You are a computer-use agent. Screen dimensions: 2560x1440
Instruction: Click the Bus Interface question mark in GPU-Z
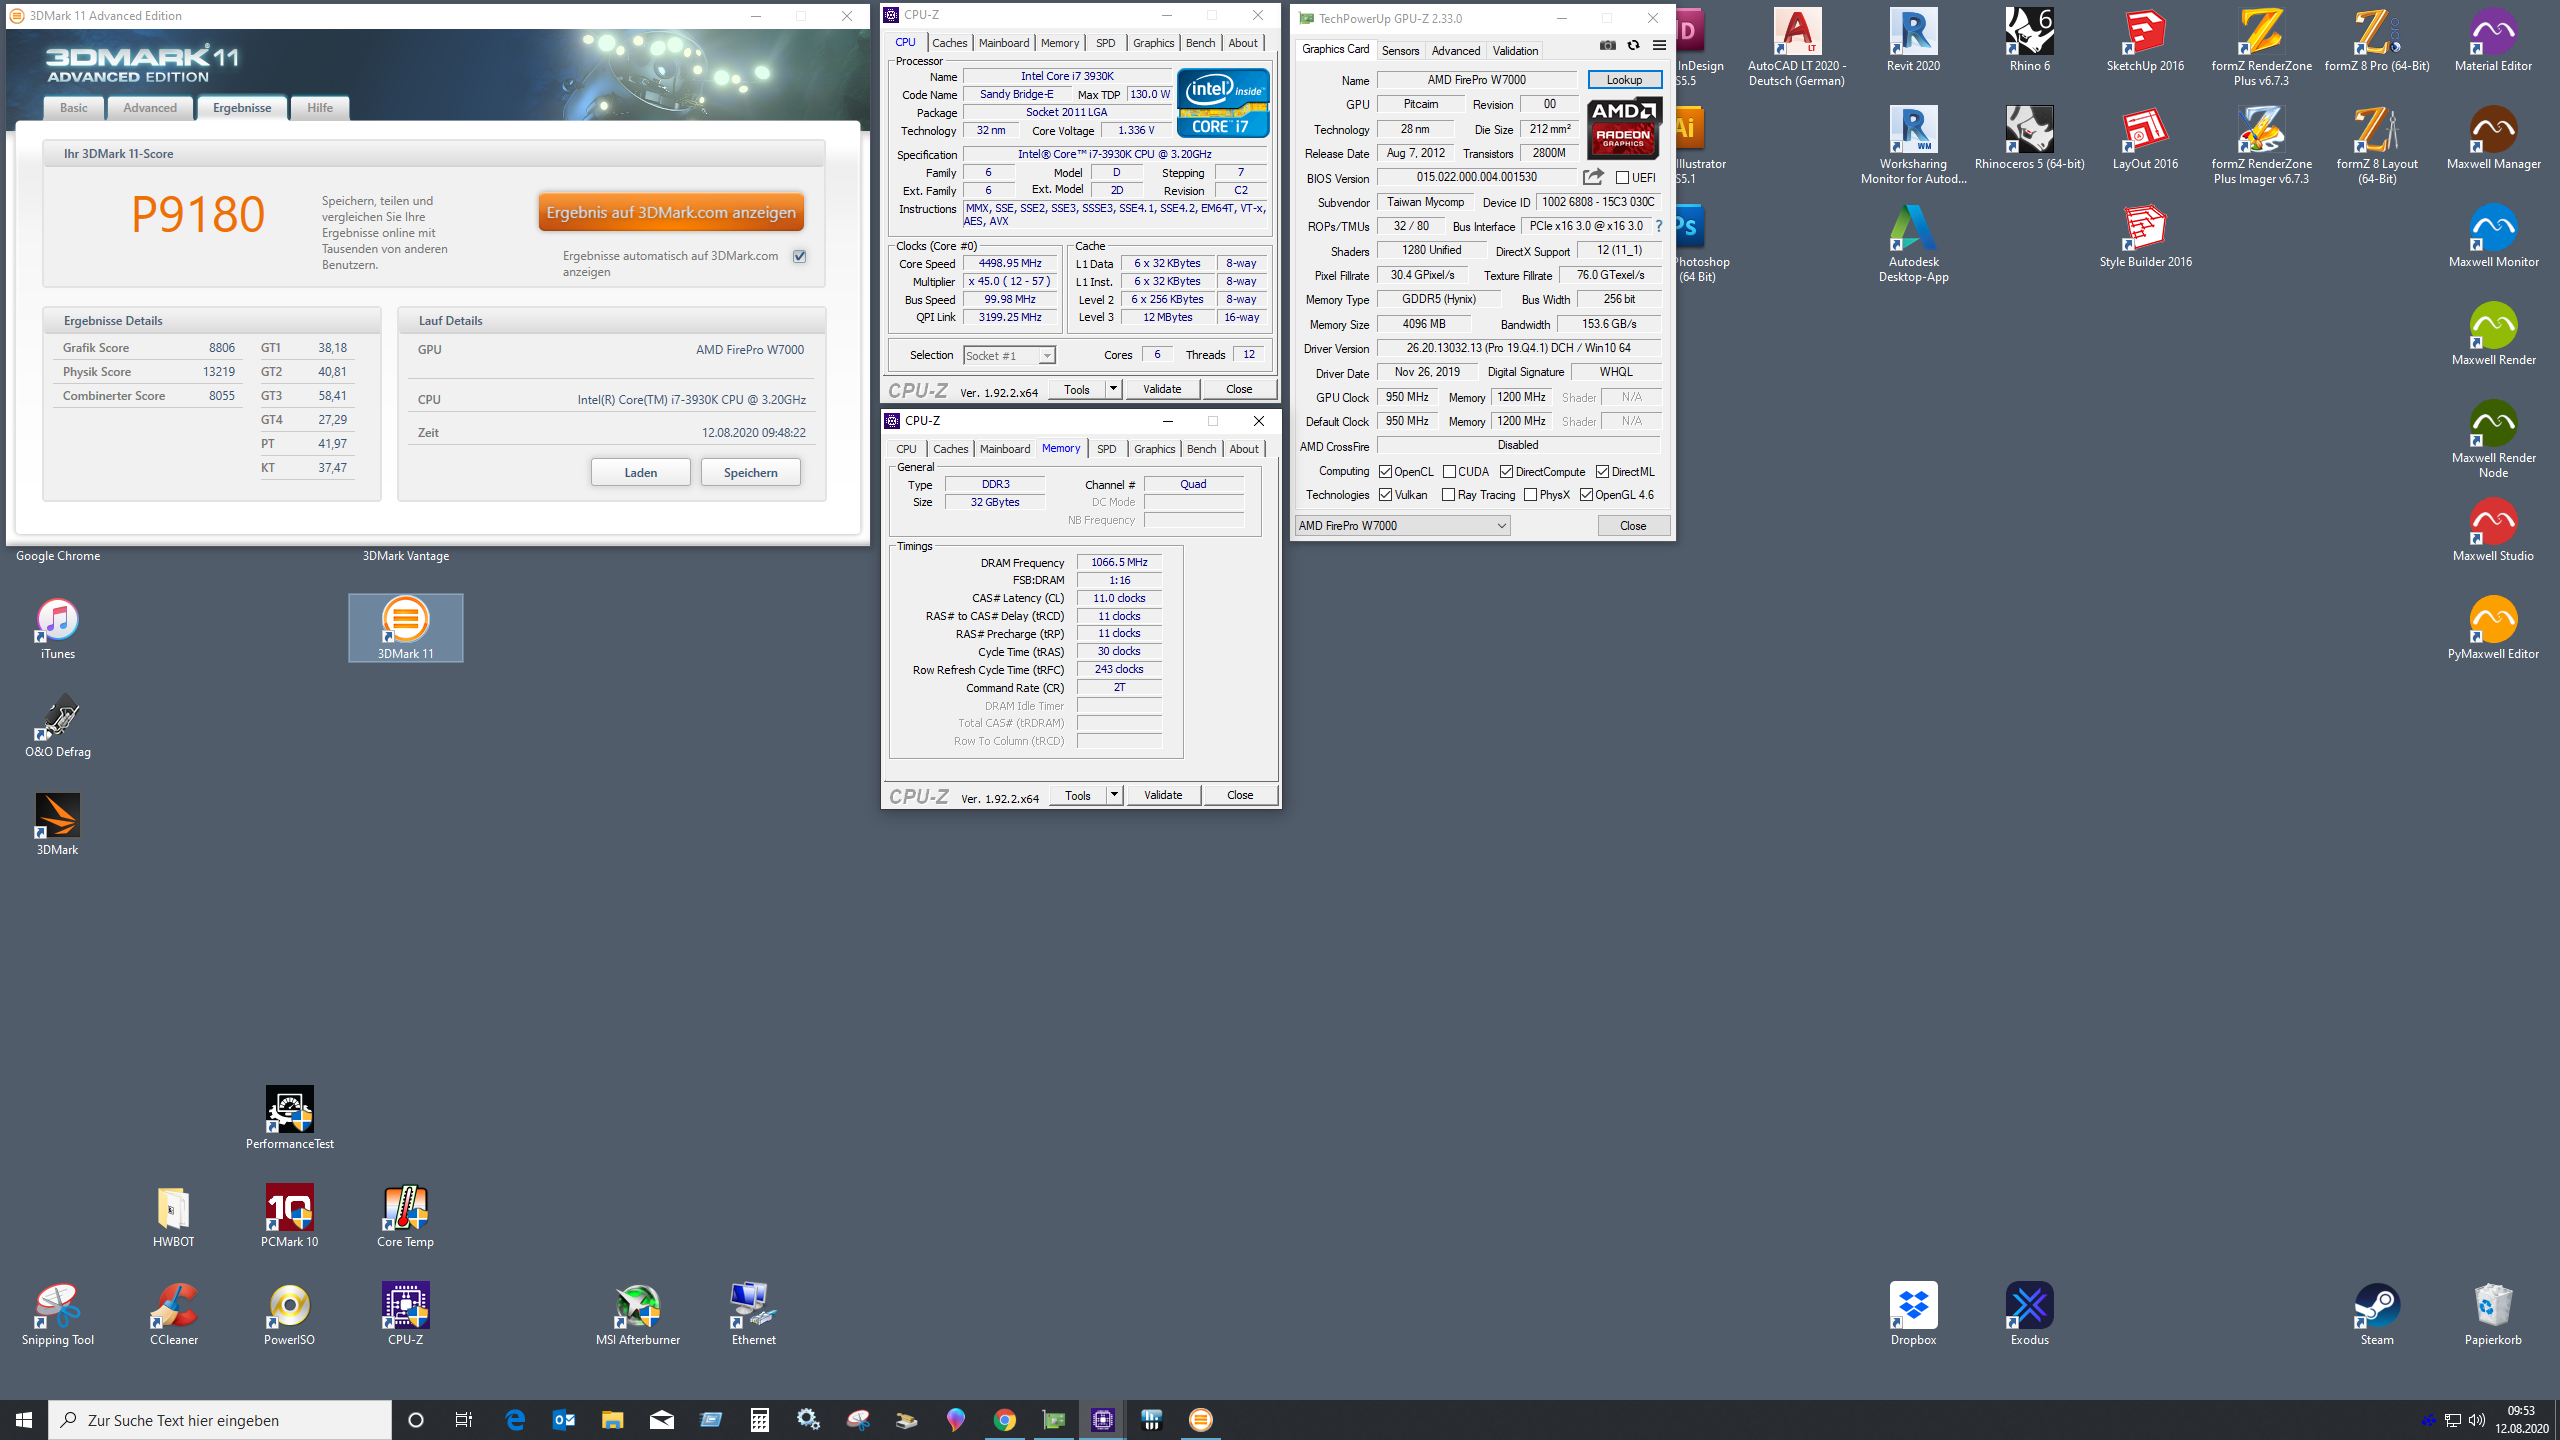[1658, 226]
